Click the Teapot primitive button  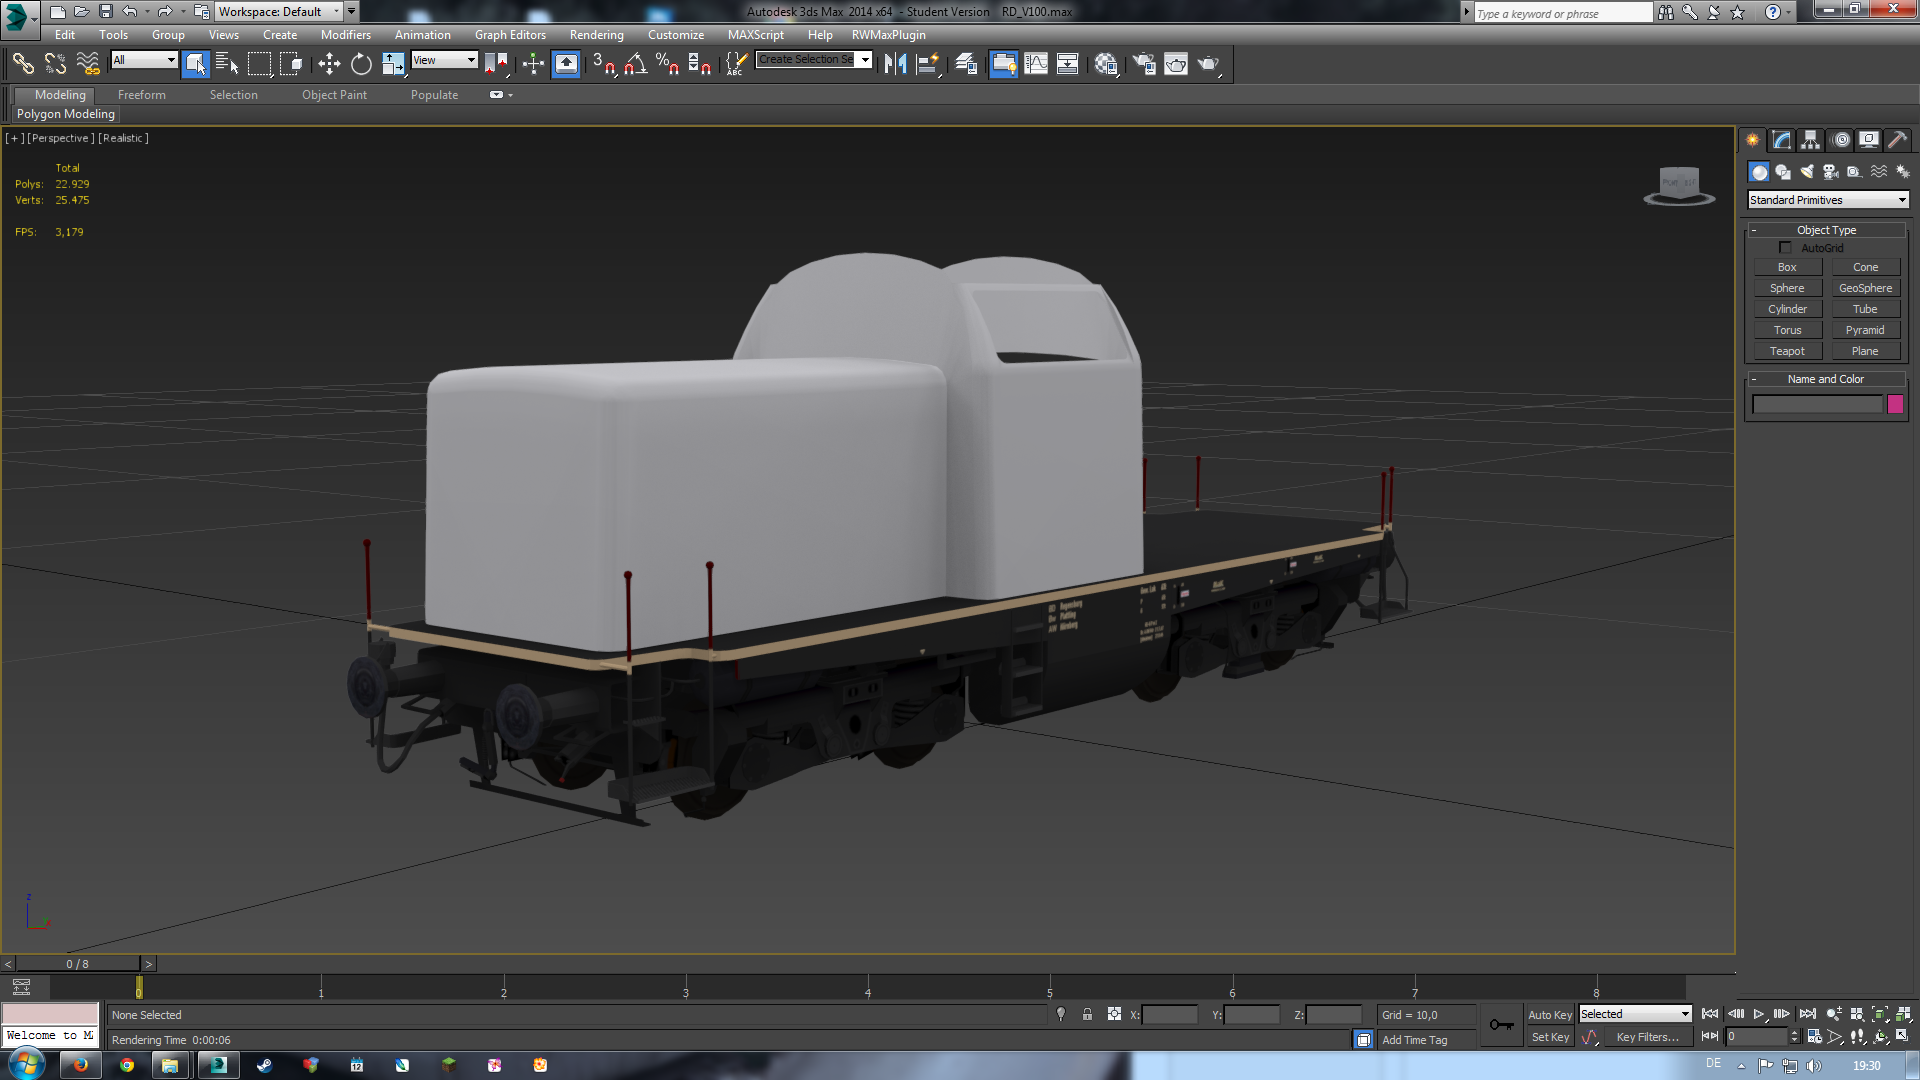coord(1787,351)
